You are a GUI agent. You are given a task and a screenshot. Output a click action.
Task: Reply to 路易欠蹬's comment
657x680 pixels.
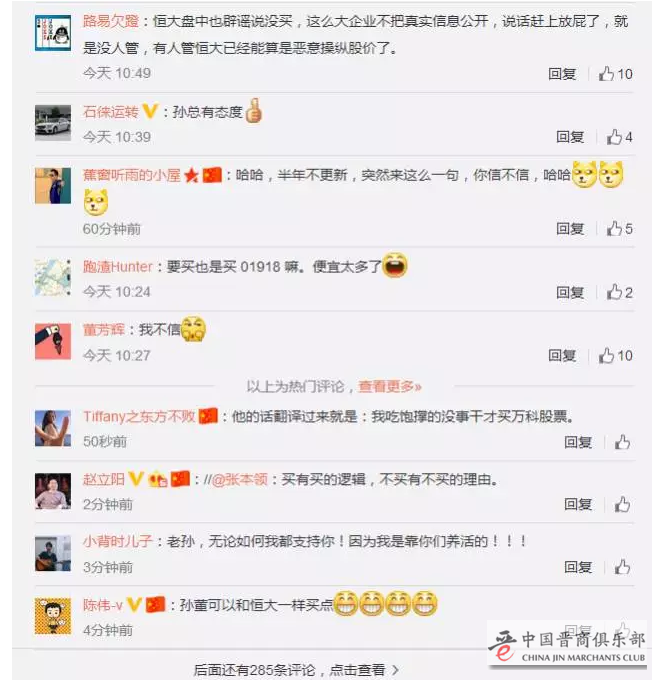click(x=562, y=74)
